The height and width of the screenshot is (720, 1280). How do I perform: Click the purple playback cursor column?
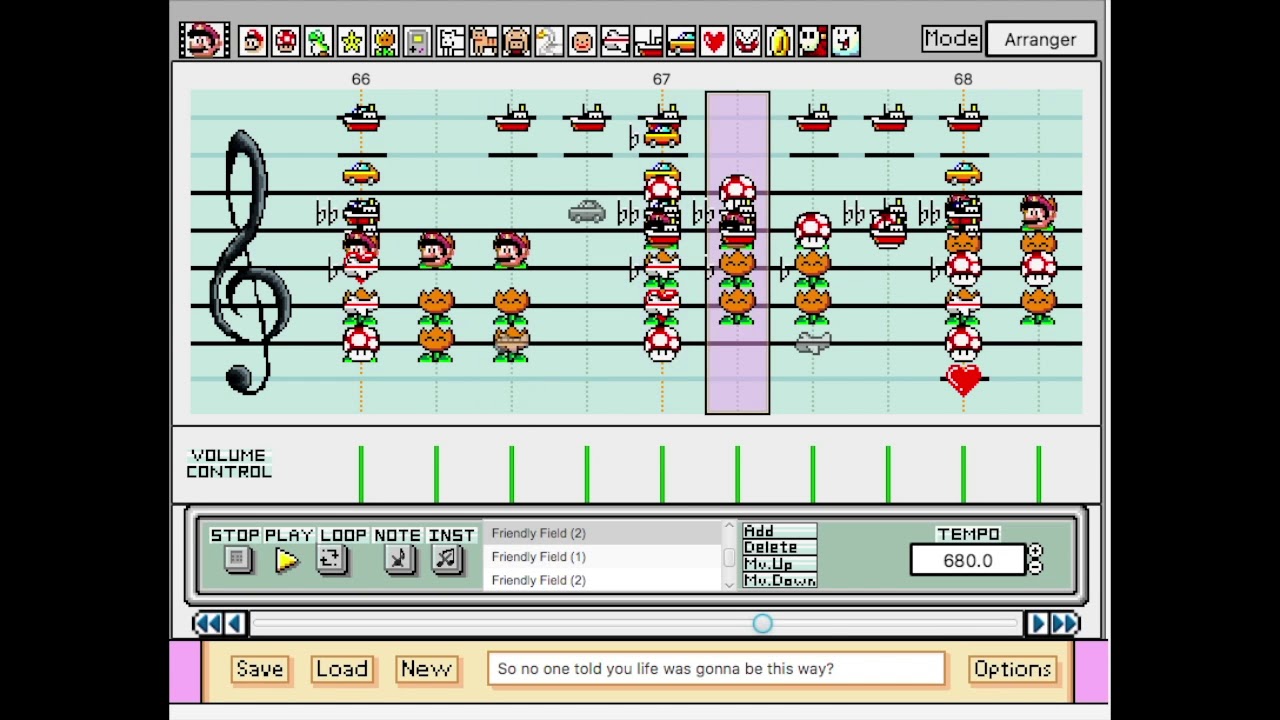pos(738,252)
